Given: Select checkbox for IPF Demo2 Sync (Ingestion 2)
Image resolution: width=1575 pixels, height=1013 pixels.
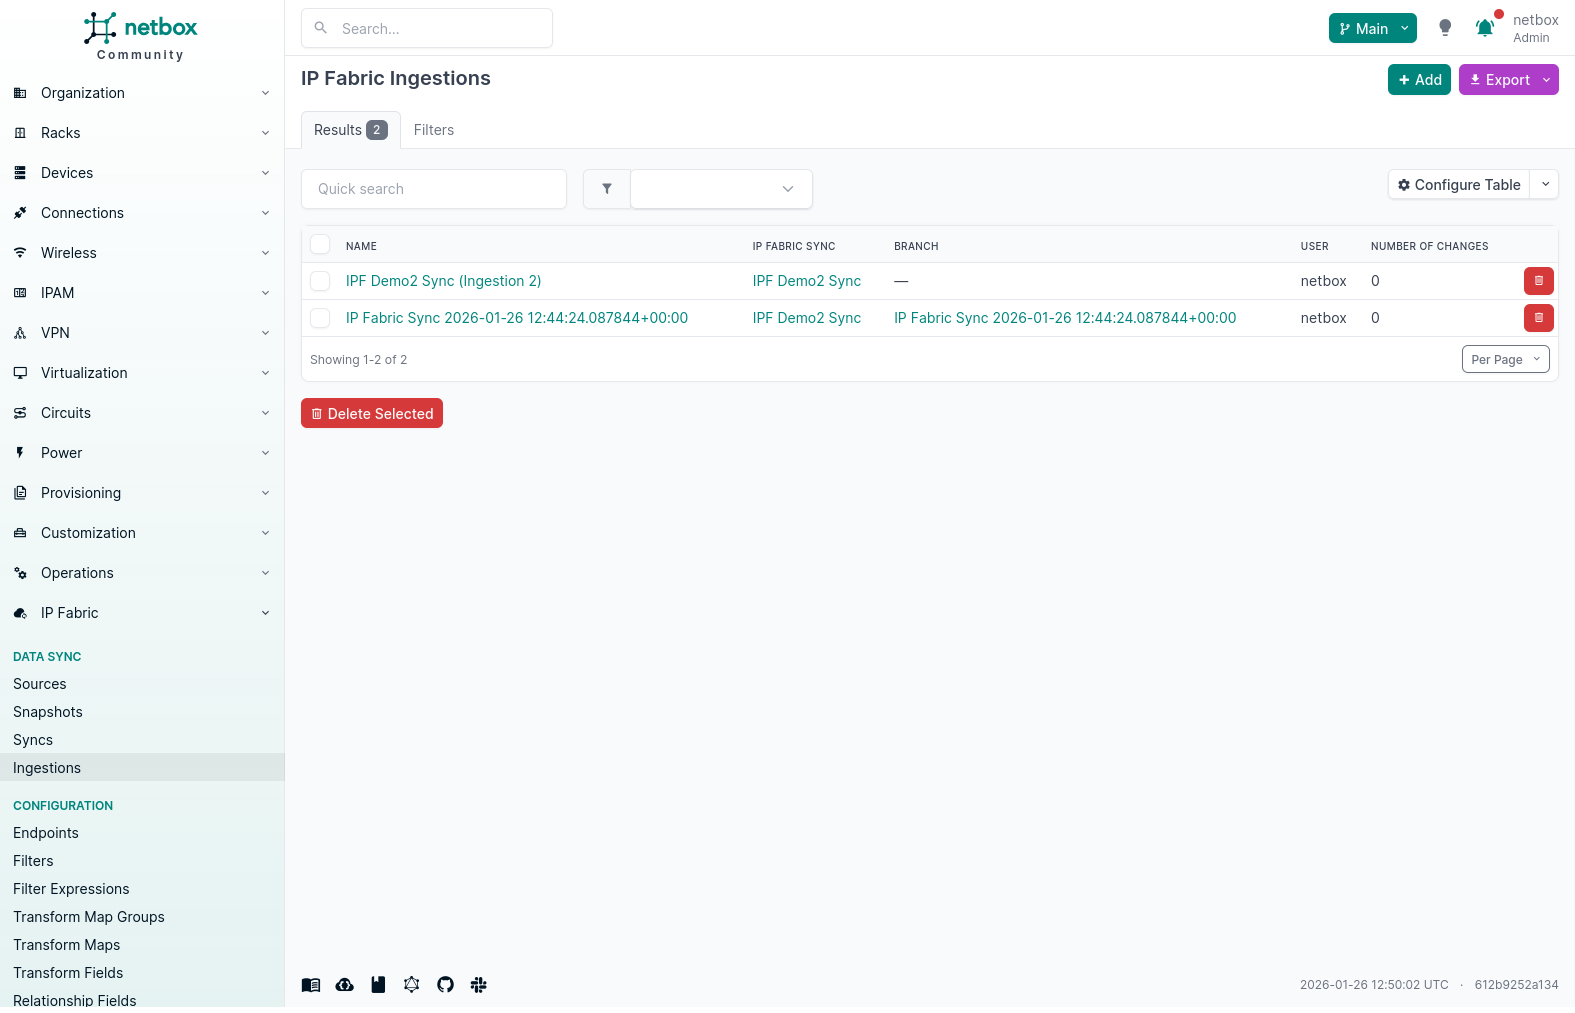Looking at the screenshot, I should (x=320, y=281).
